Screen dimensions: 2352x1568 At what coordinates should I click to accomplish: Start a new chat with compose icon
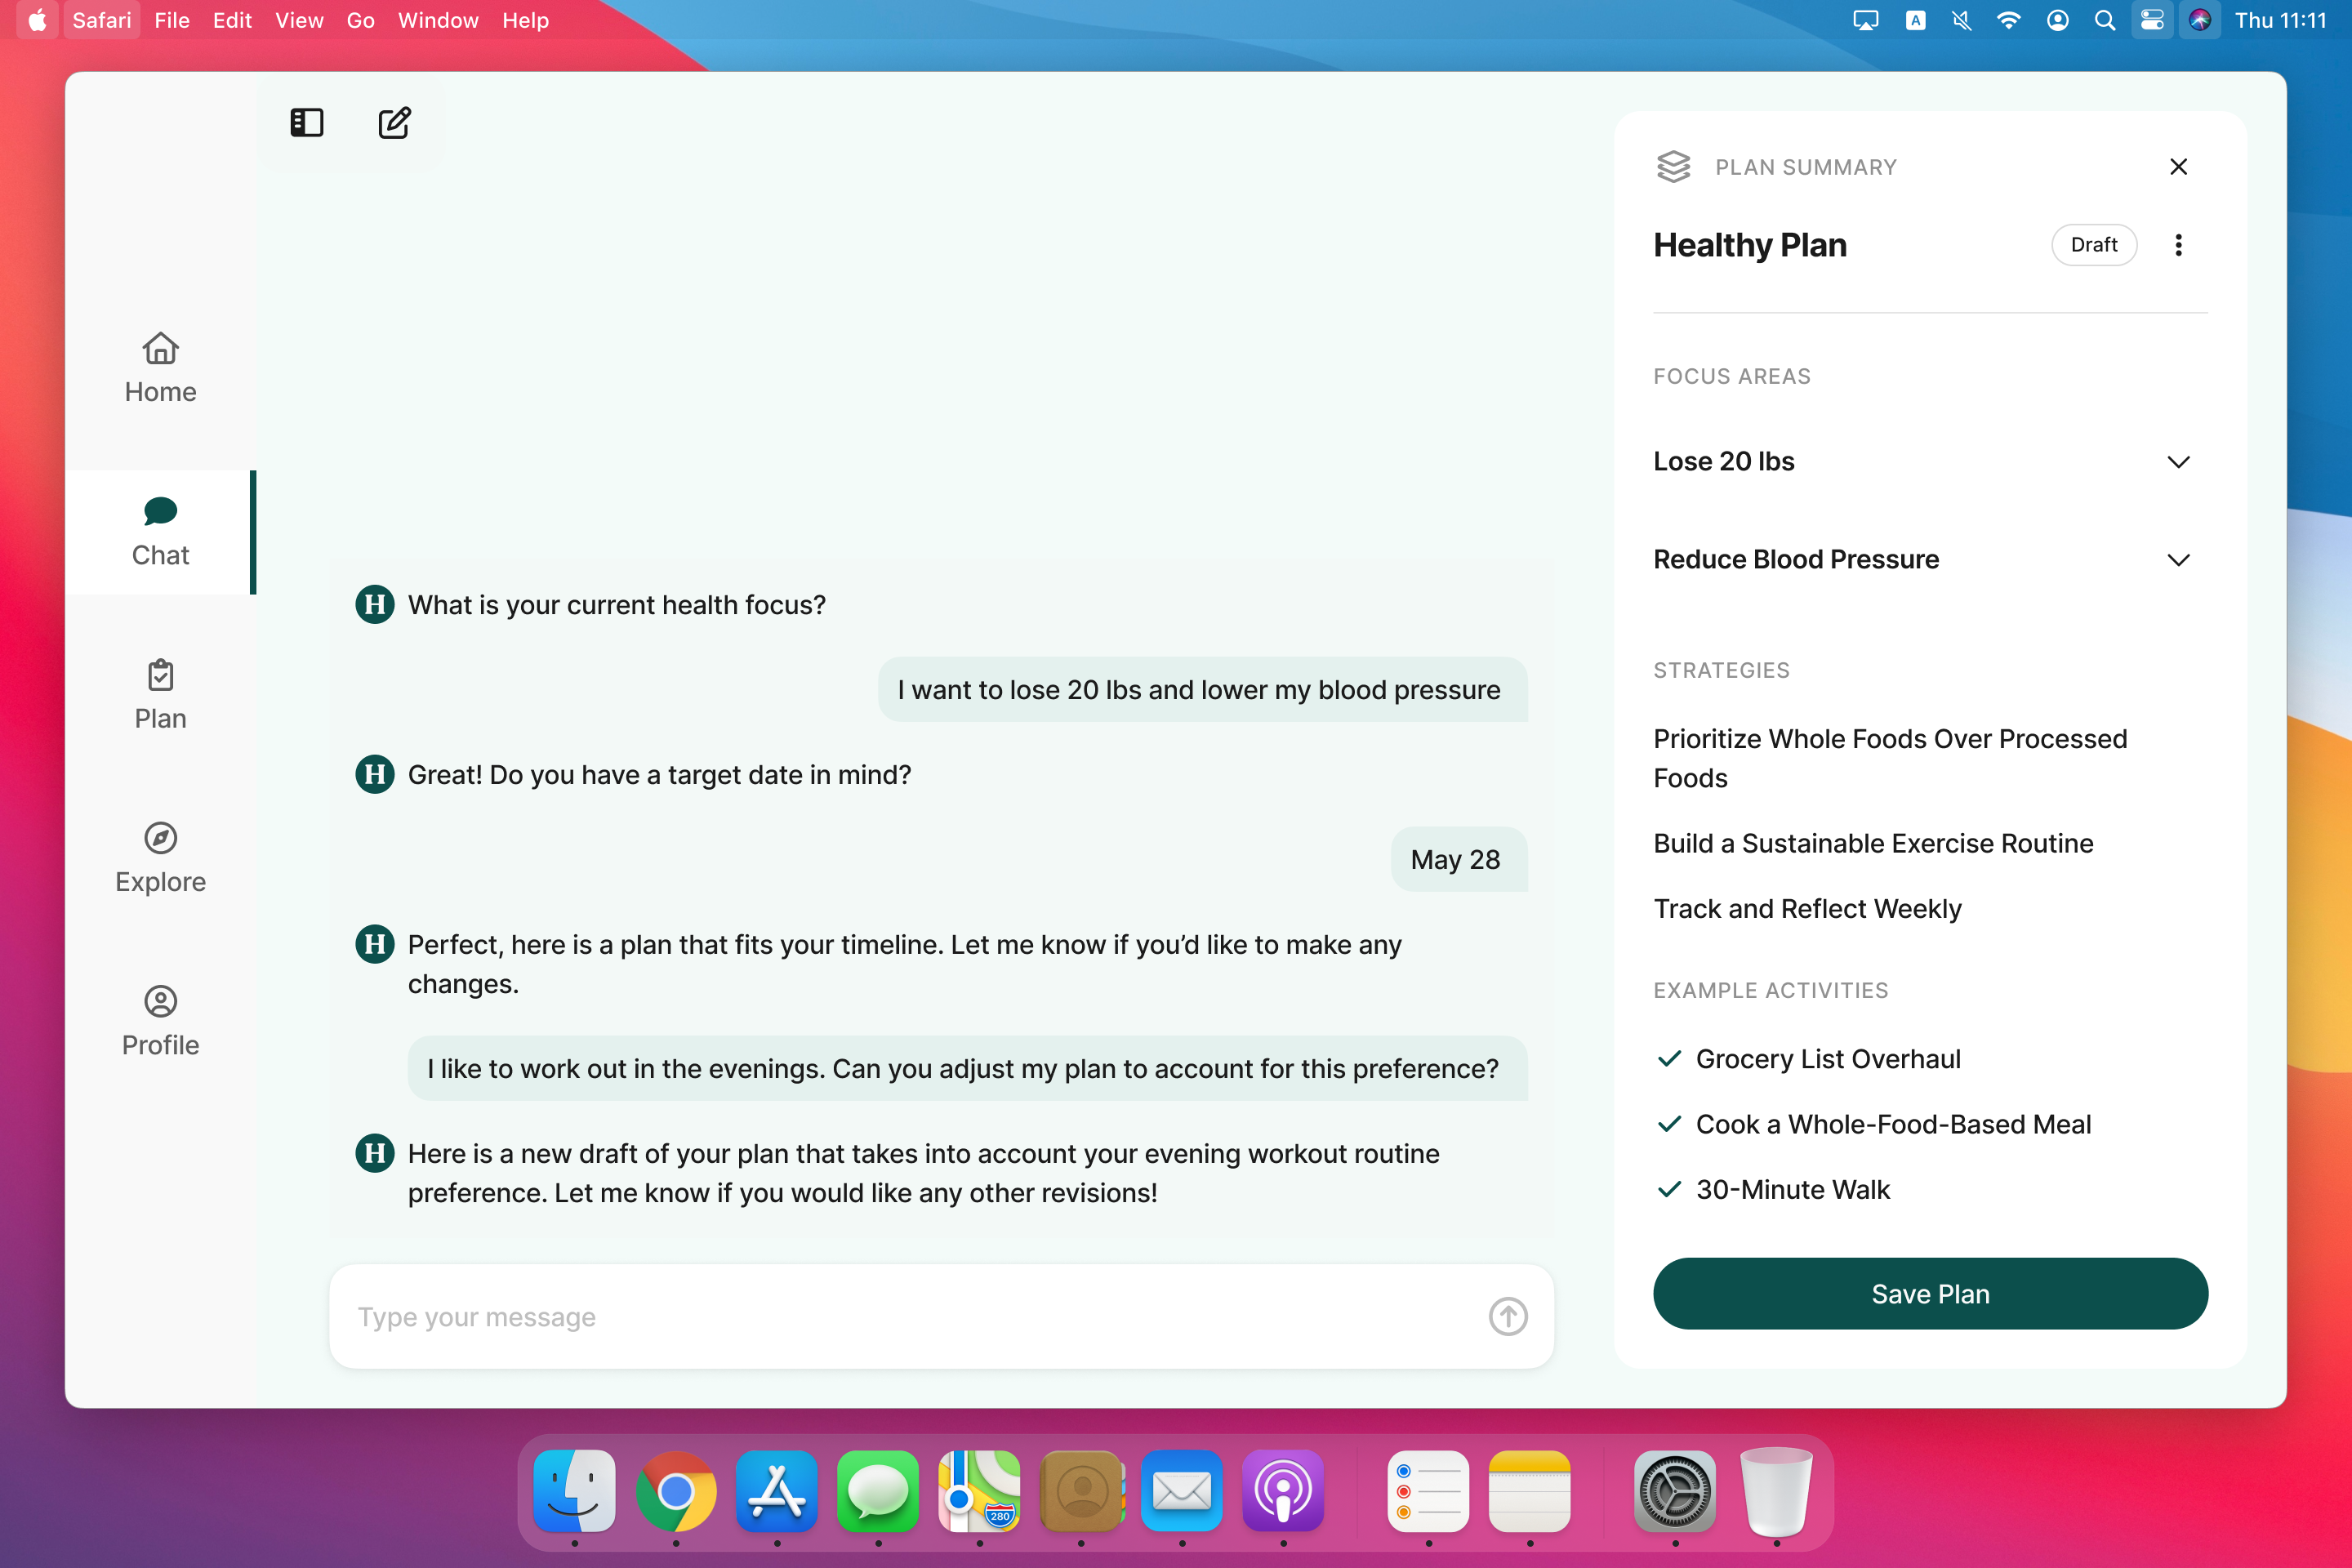coord(394,123)
